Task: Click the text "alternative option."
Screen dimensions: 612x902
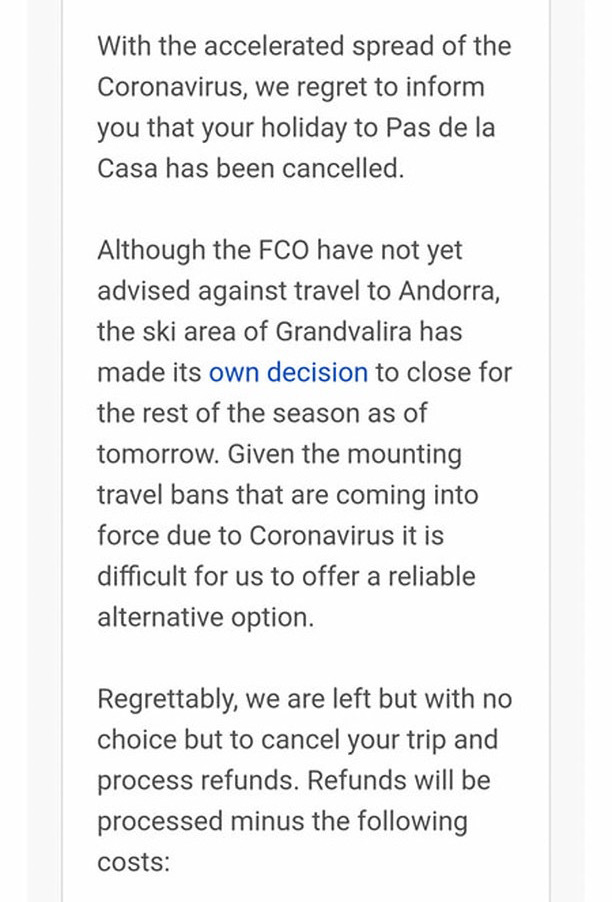Action: pos(206,617)
